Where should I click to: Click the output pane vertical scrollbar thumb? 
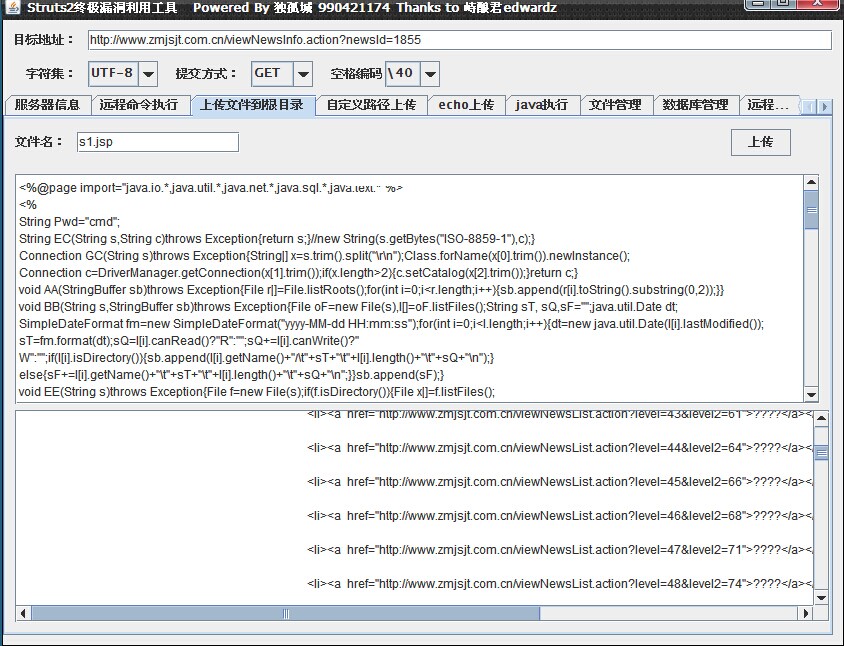coord(821,453)
